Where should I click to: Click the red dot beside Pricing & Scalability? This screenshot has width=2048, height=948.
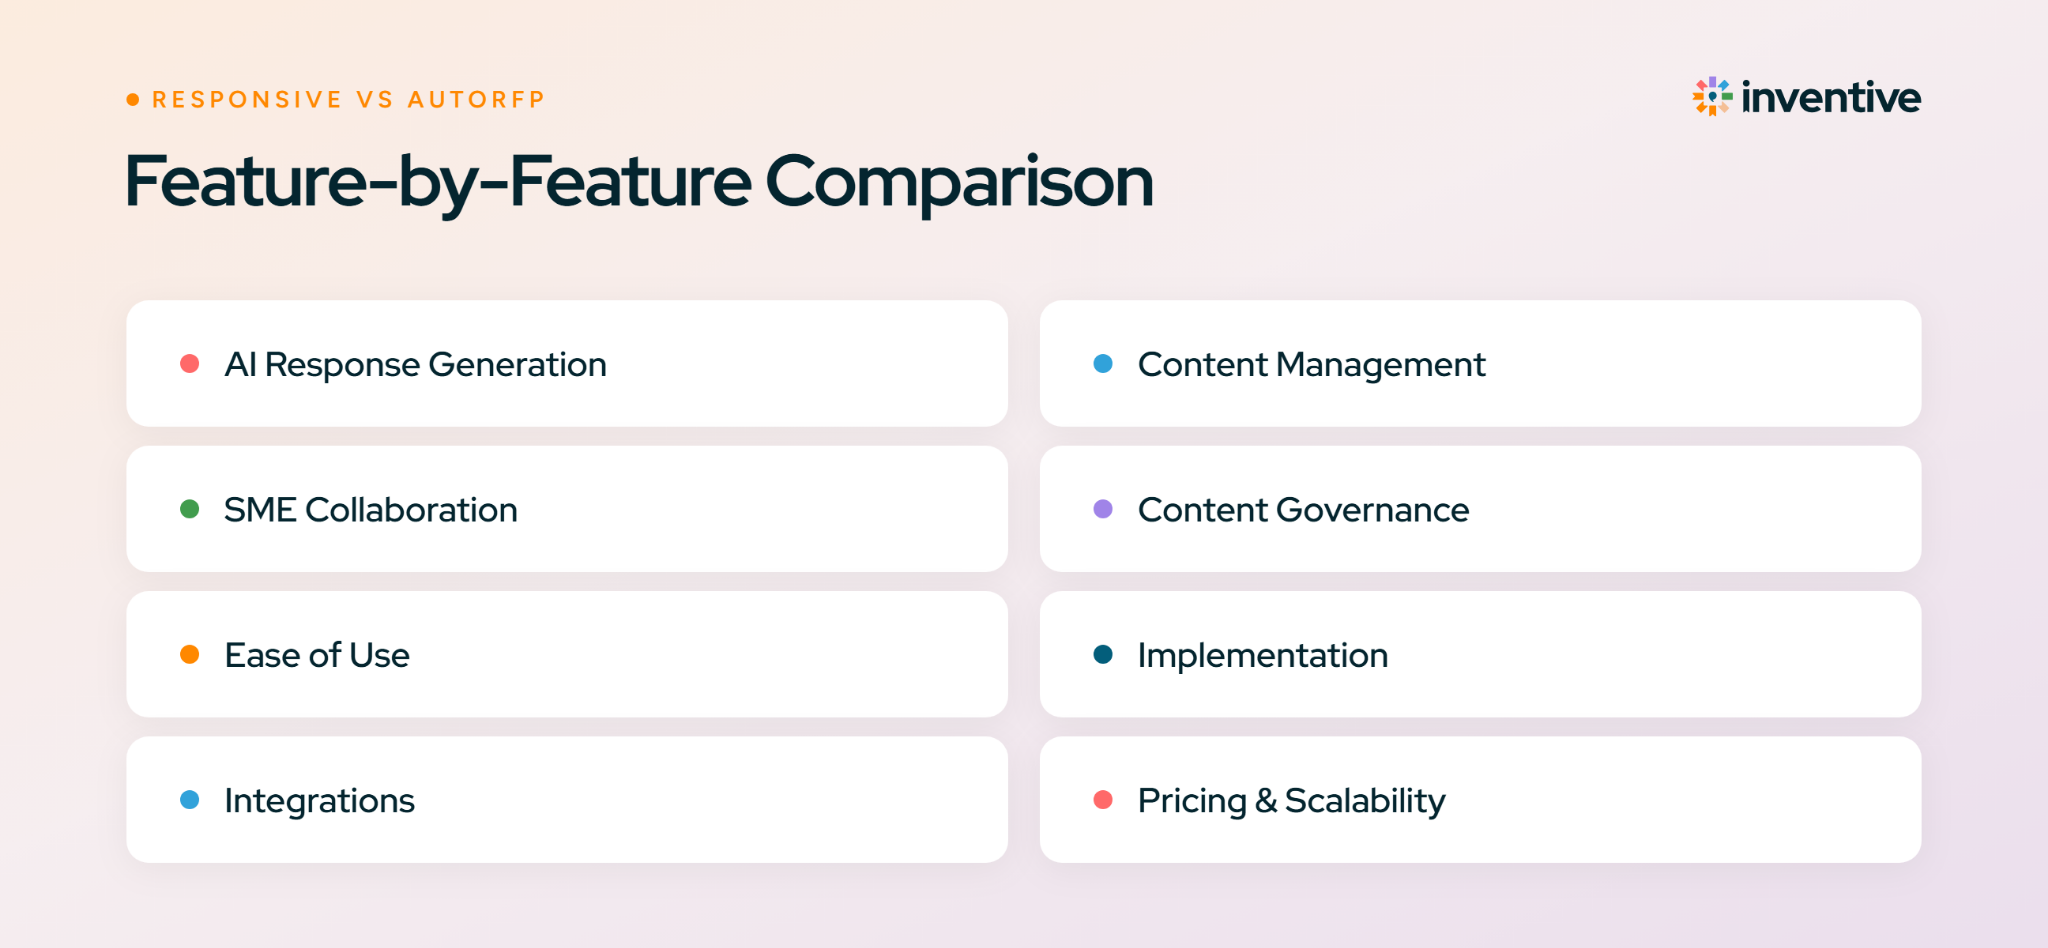pos(1103,800)
